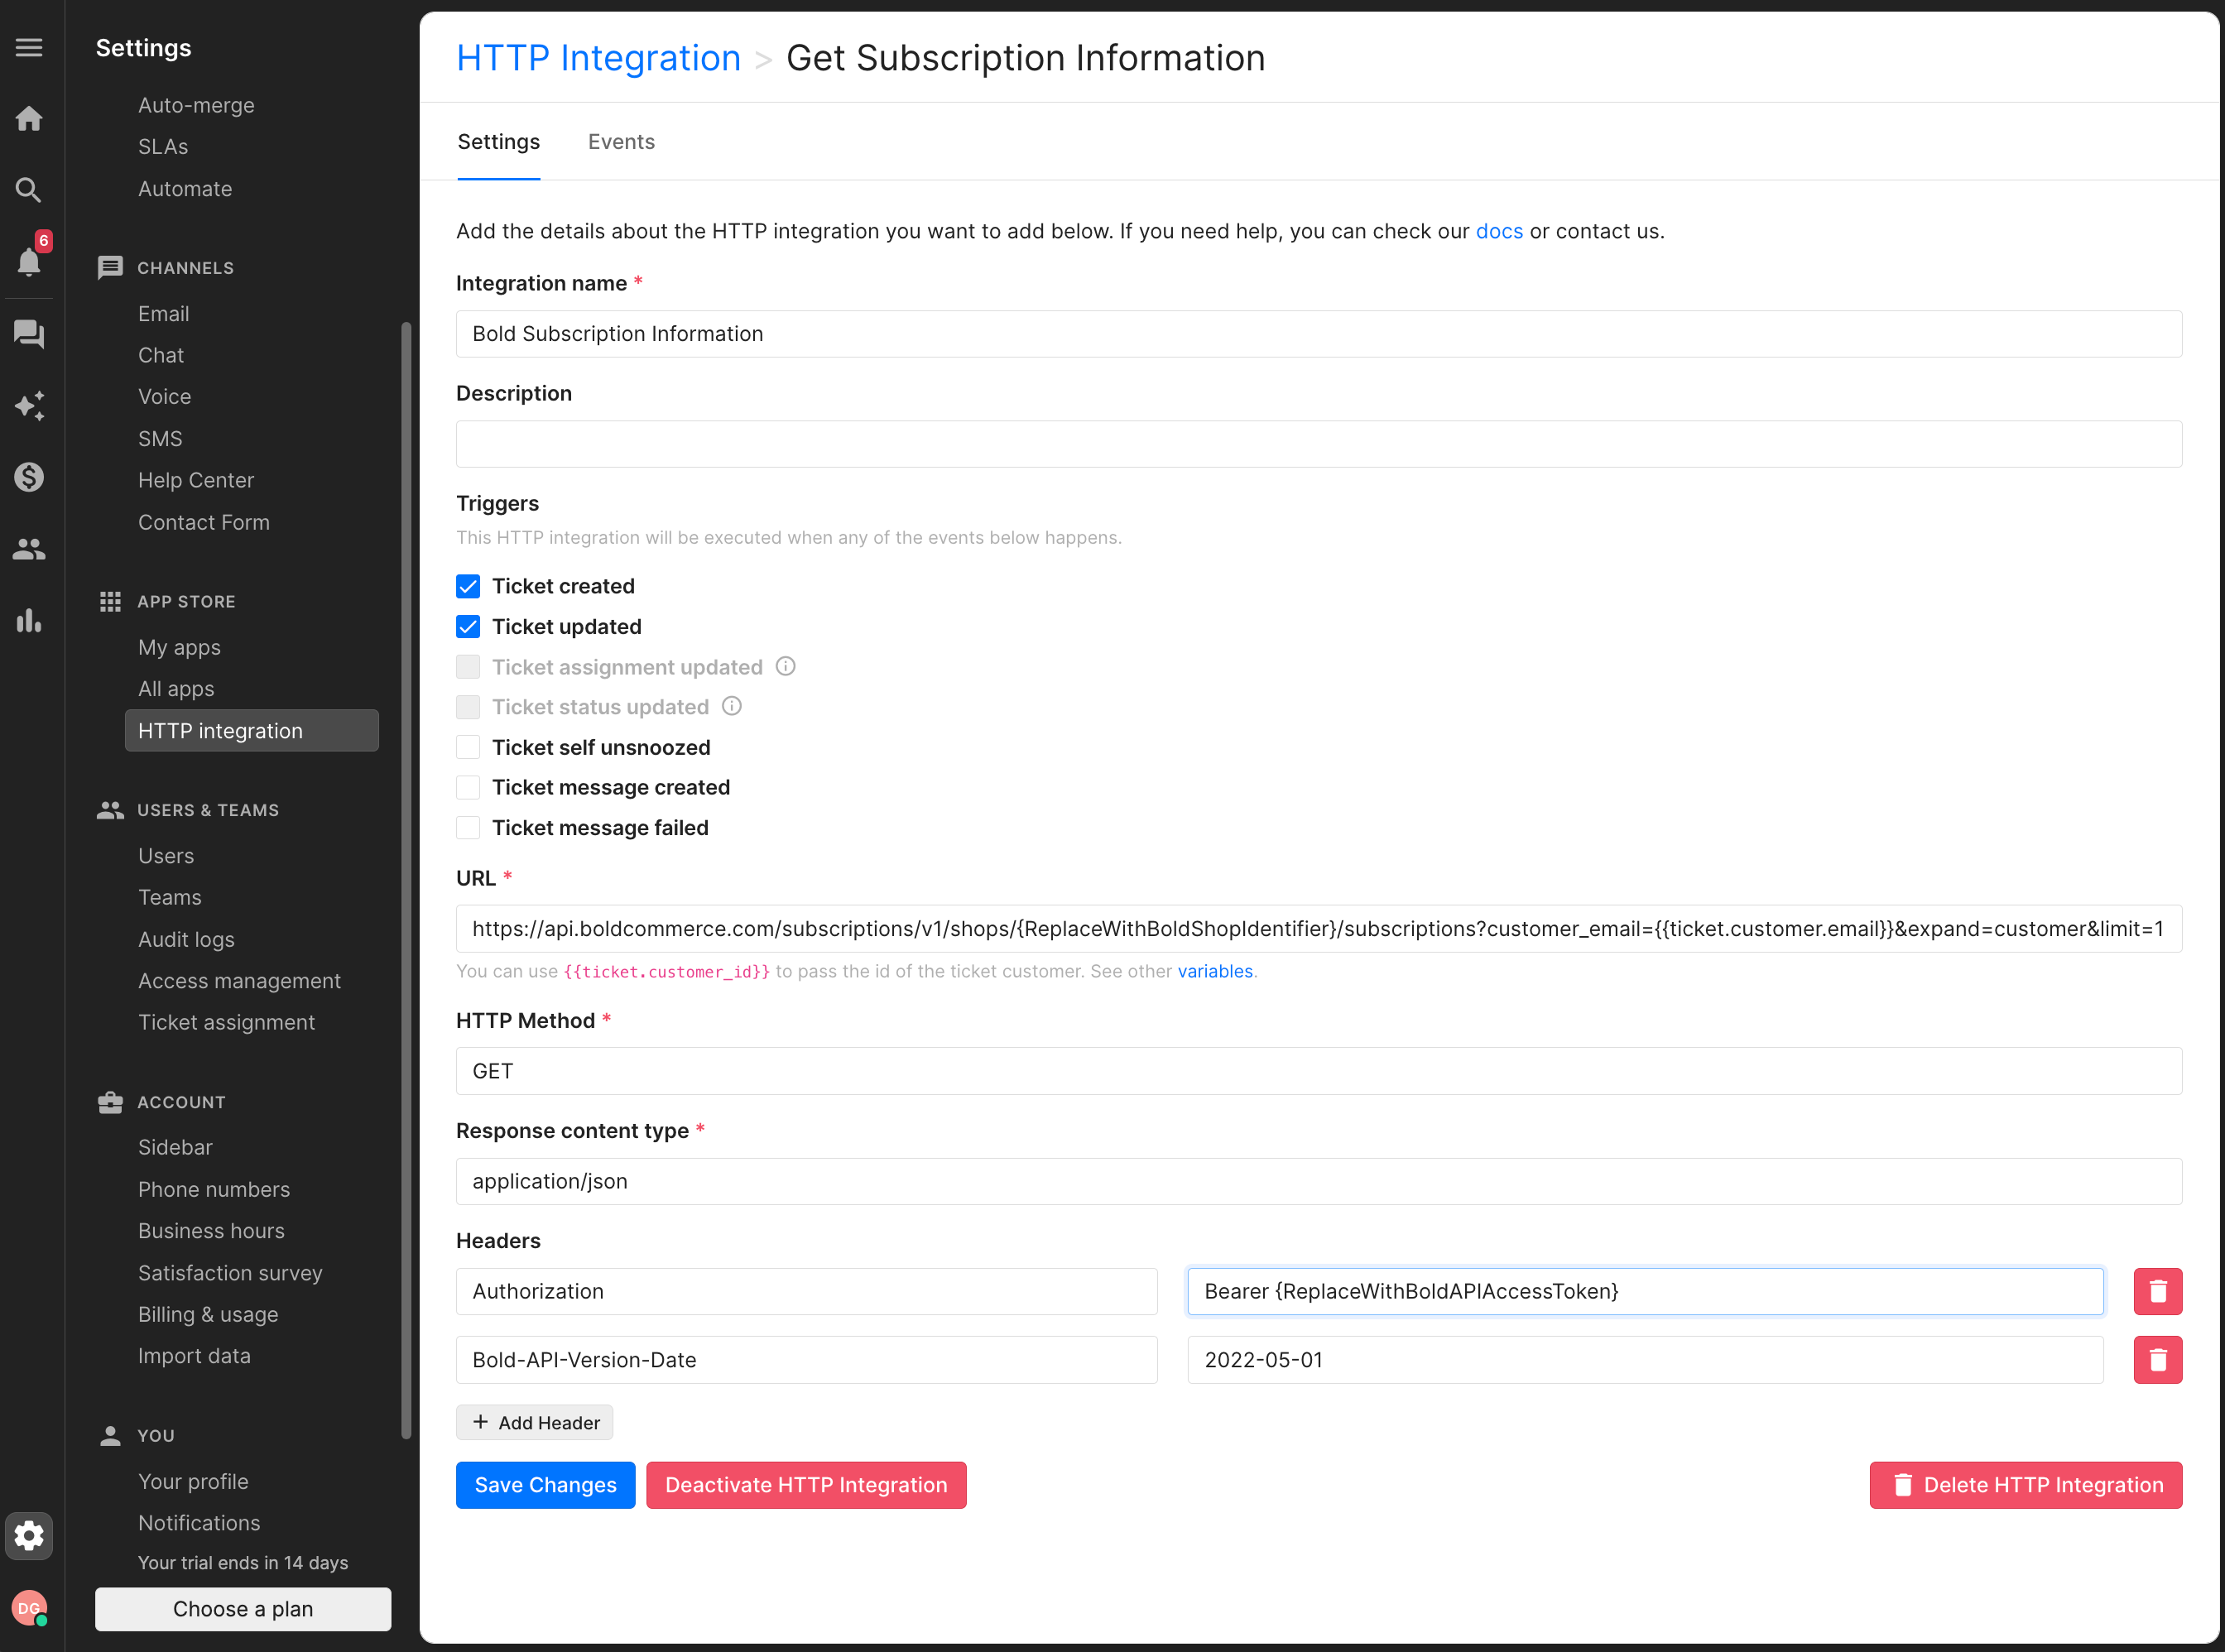Focus the Integration name field
This screenshot has height=1652, width=2225.
[1318, 334]
